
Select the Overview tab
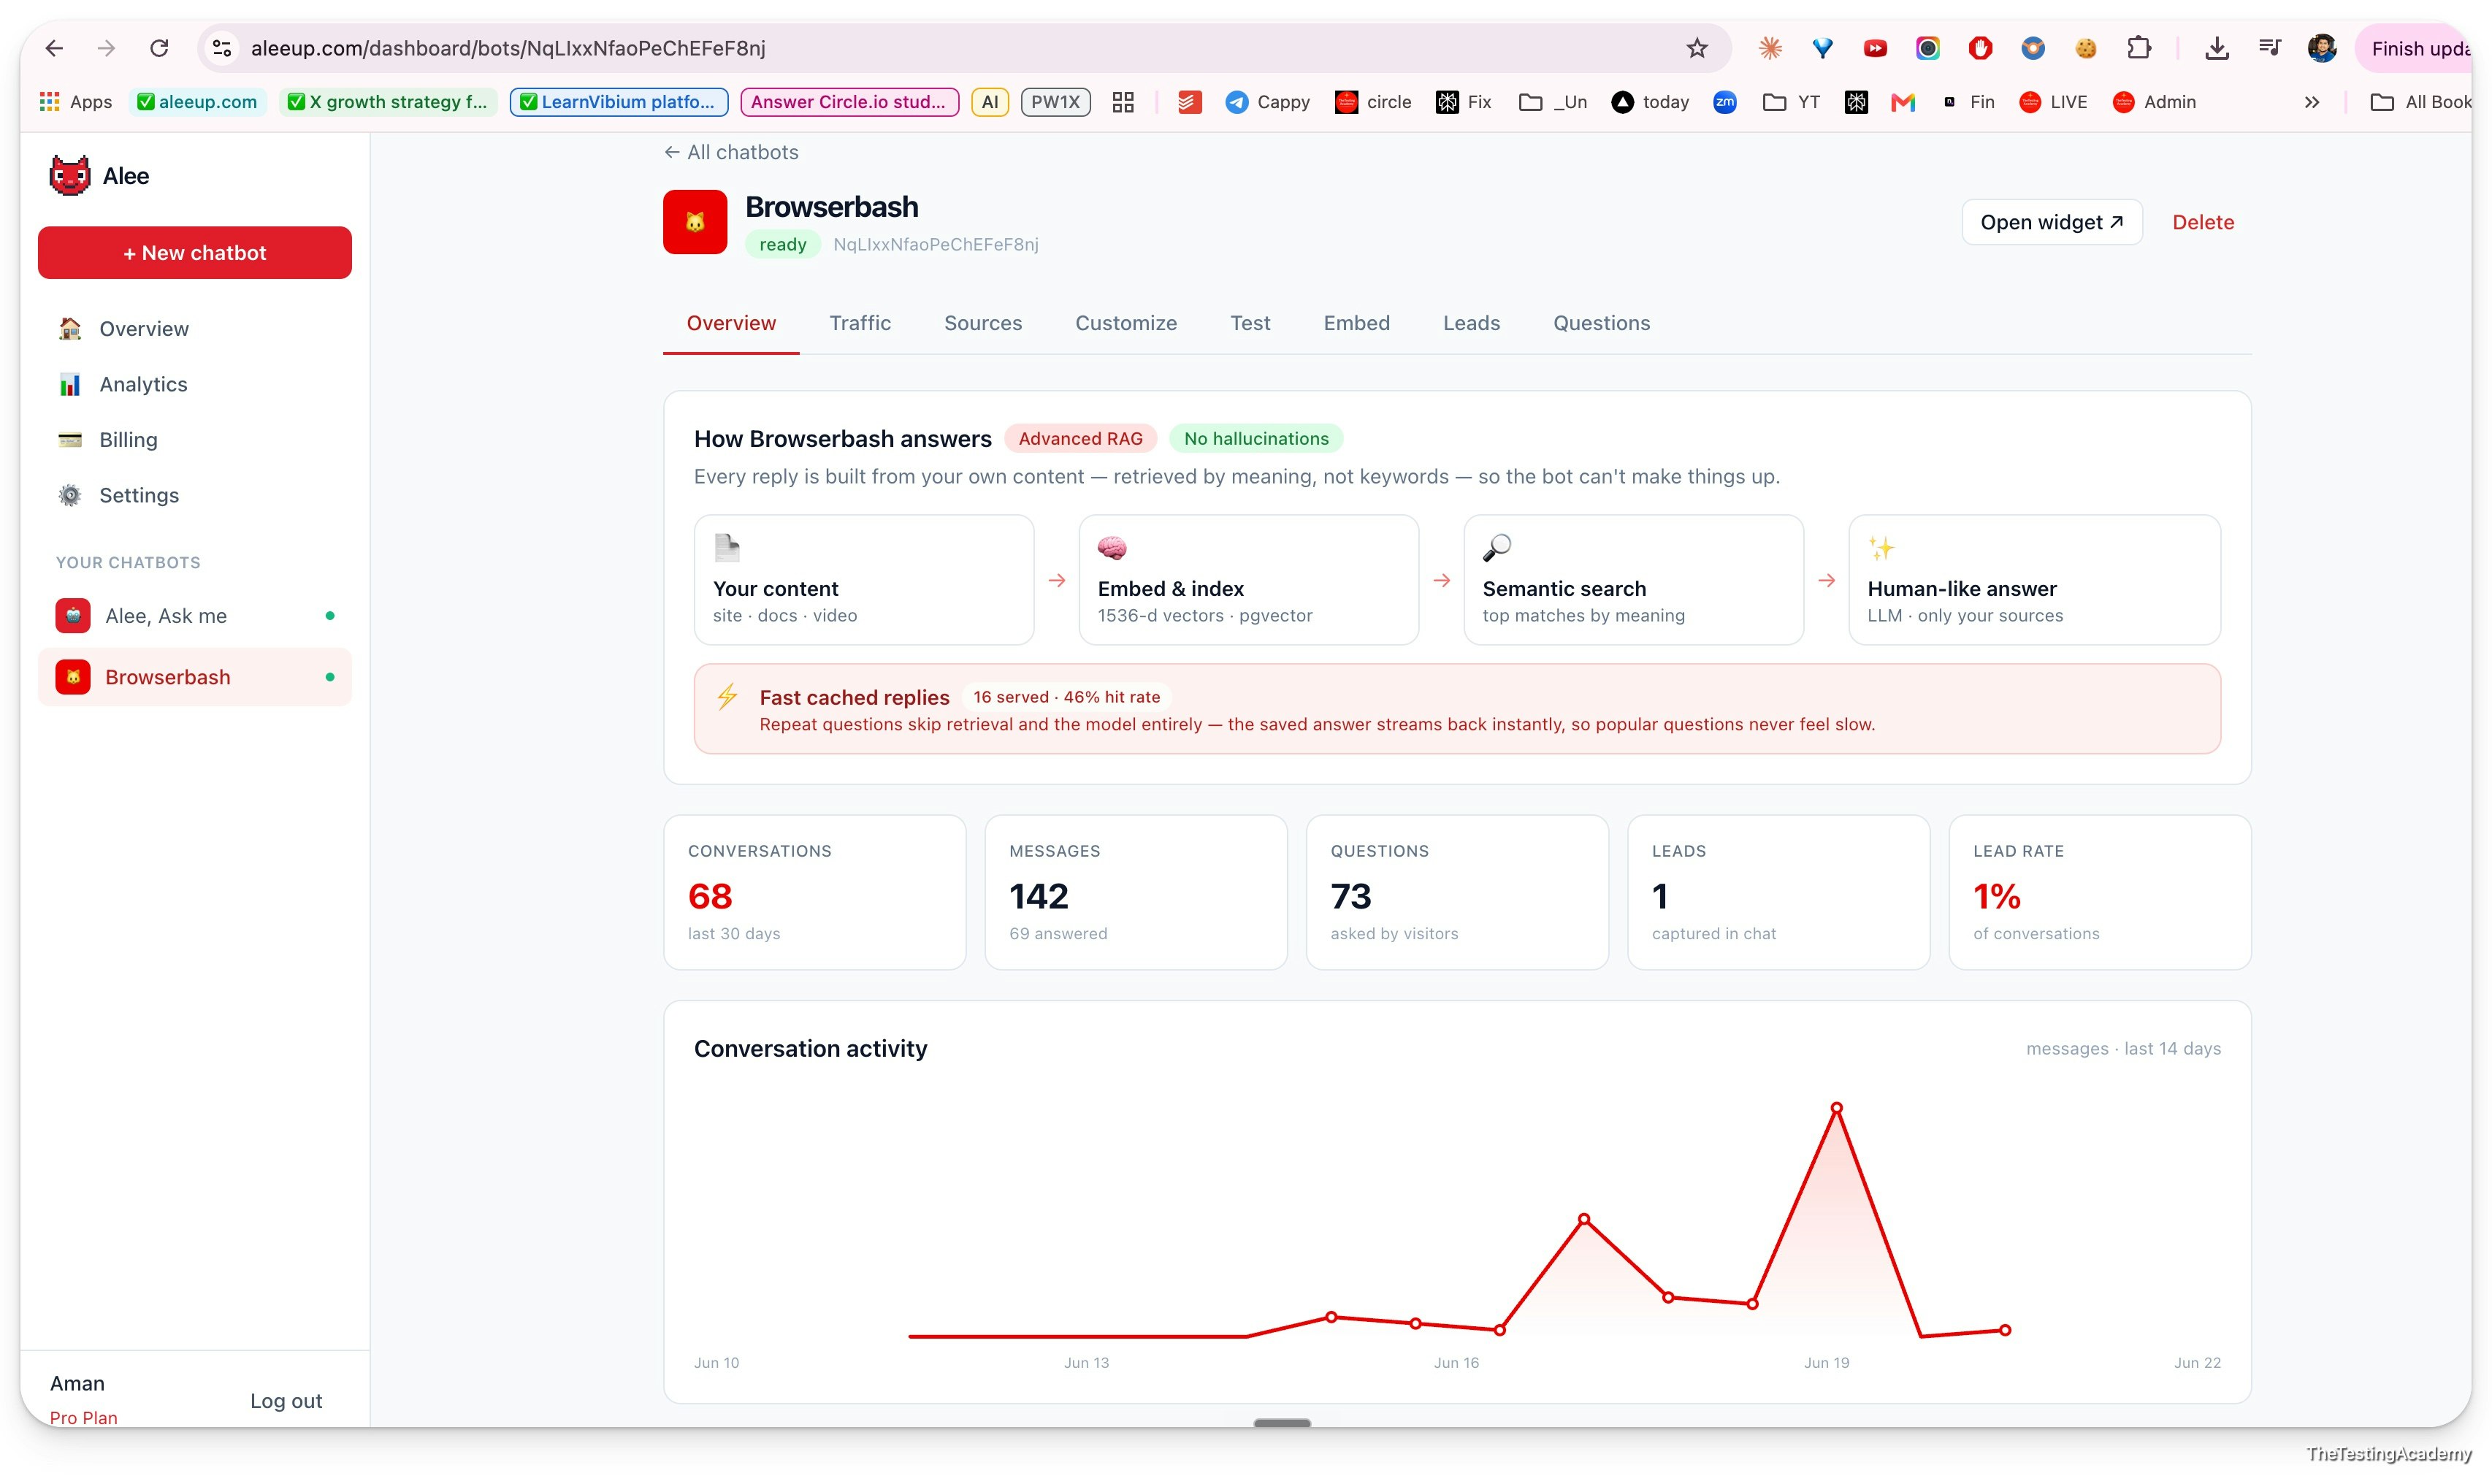[x=731, y=323]
